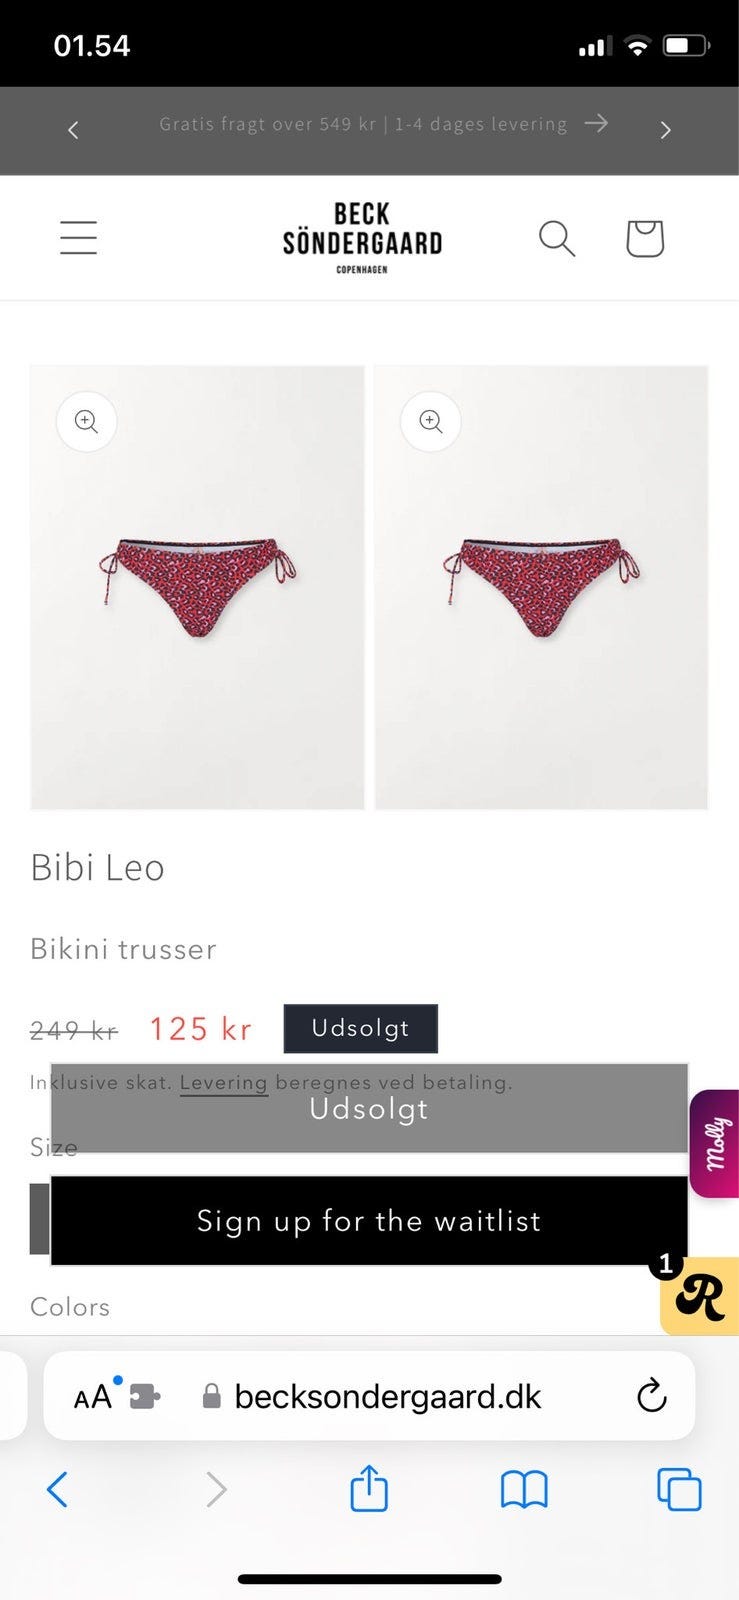
Task: Open the Levering shipping link
Action: pos(224,1083)
